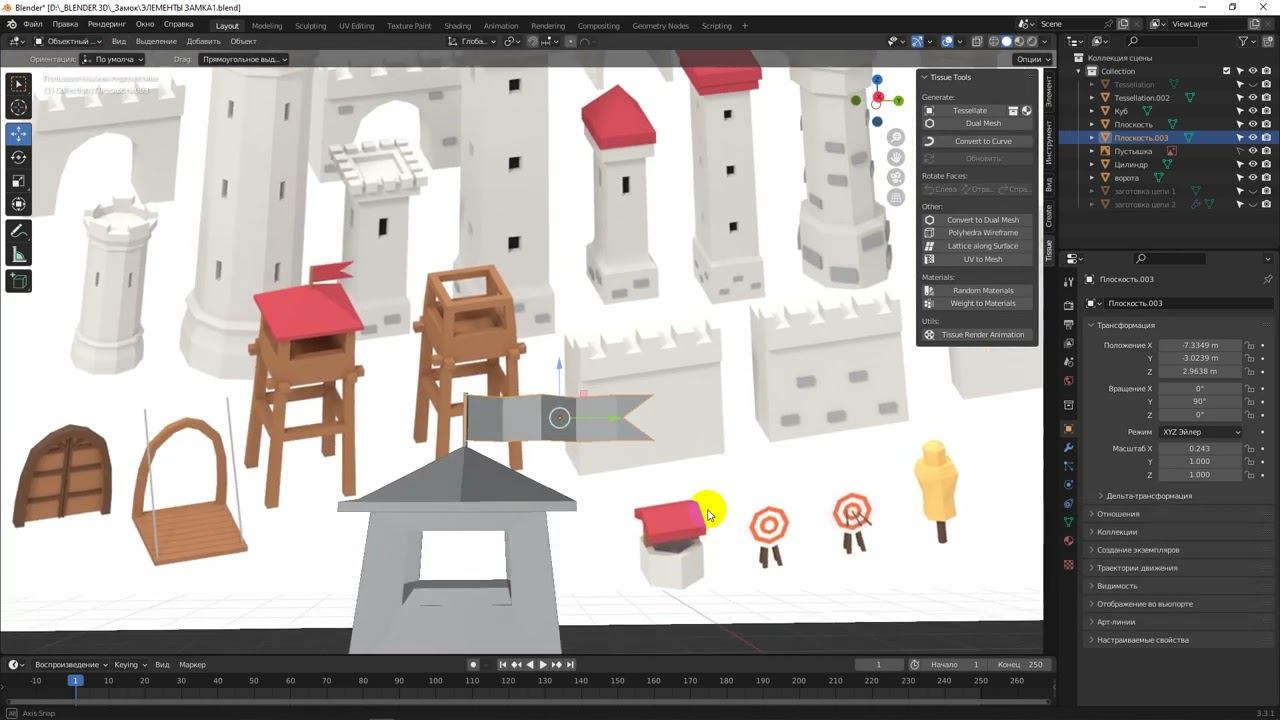This screenshot has height=720, width=1280.
Task: Click the hand pan view gizmo
Action: pos(896,157)
